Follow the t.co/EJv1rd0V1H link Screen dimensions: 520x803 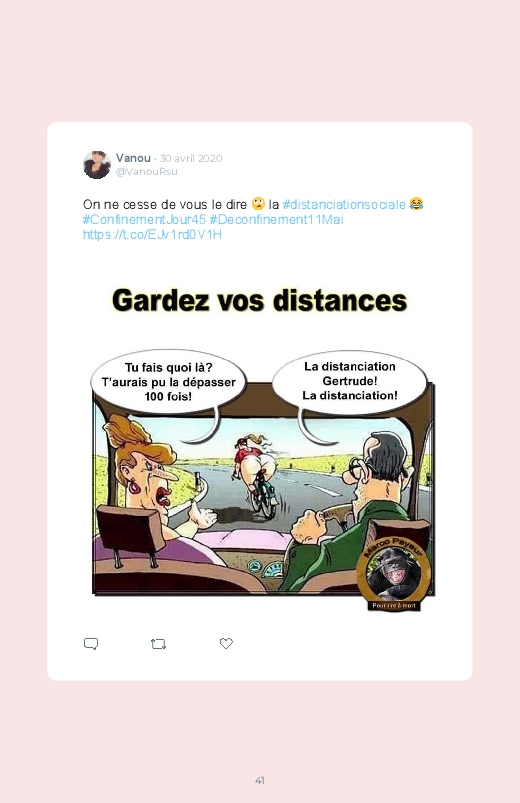152,235
